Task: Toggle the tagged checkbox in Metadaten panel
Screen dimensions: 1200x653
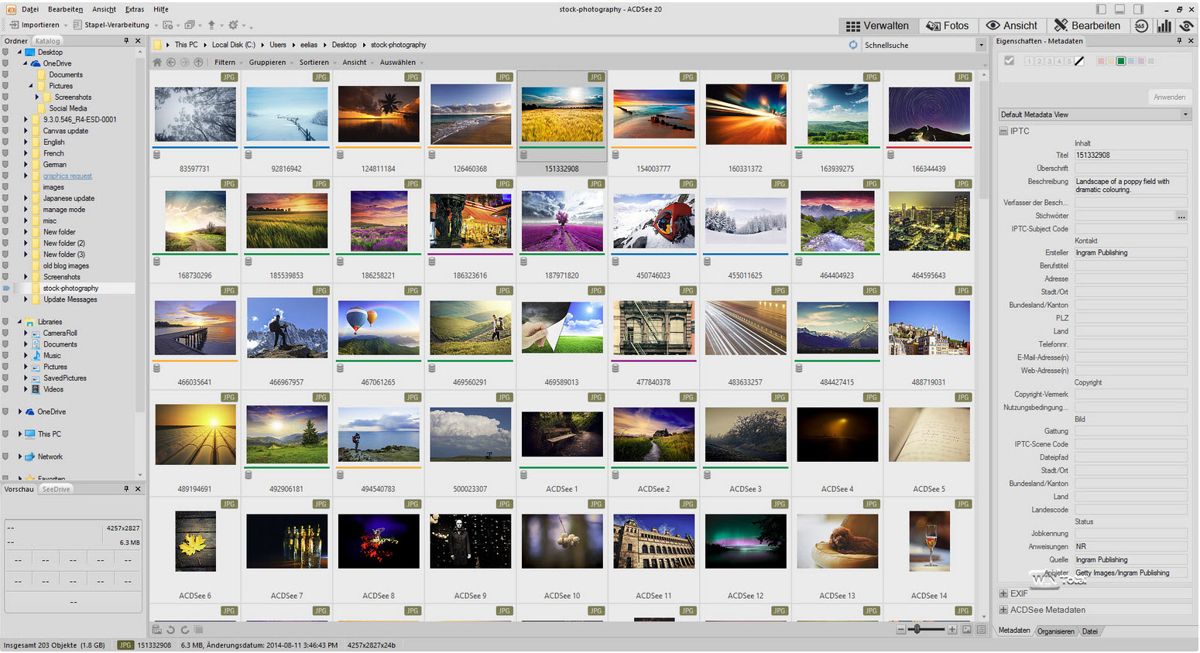Action: click(1009, 61)
